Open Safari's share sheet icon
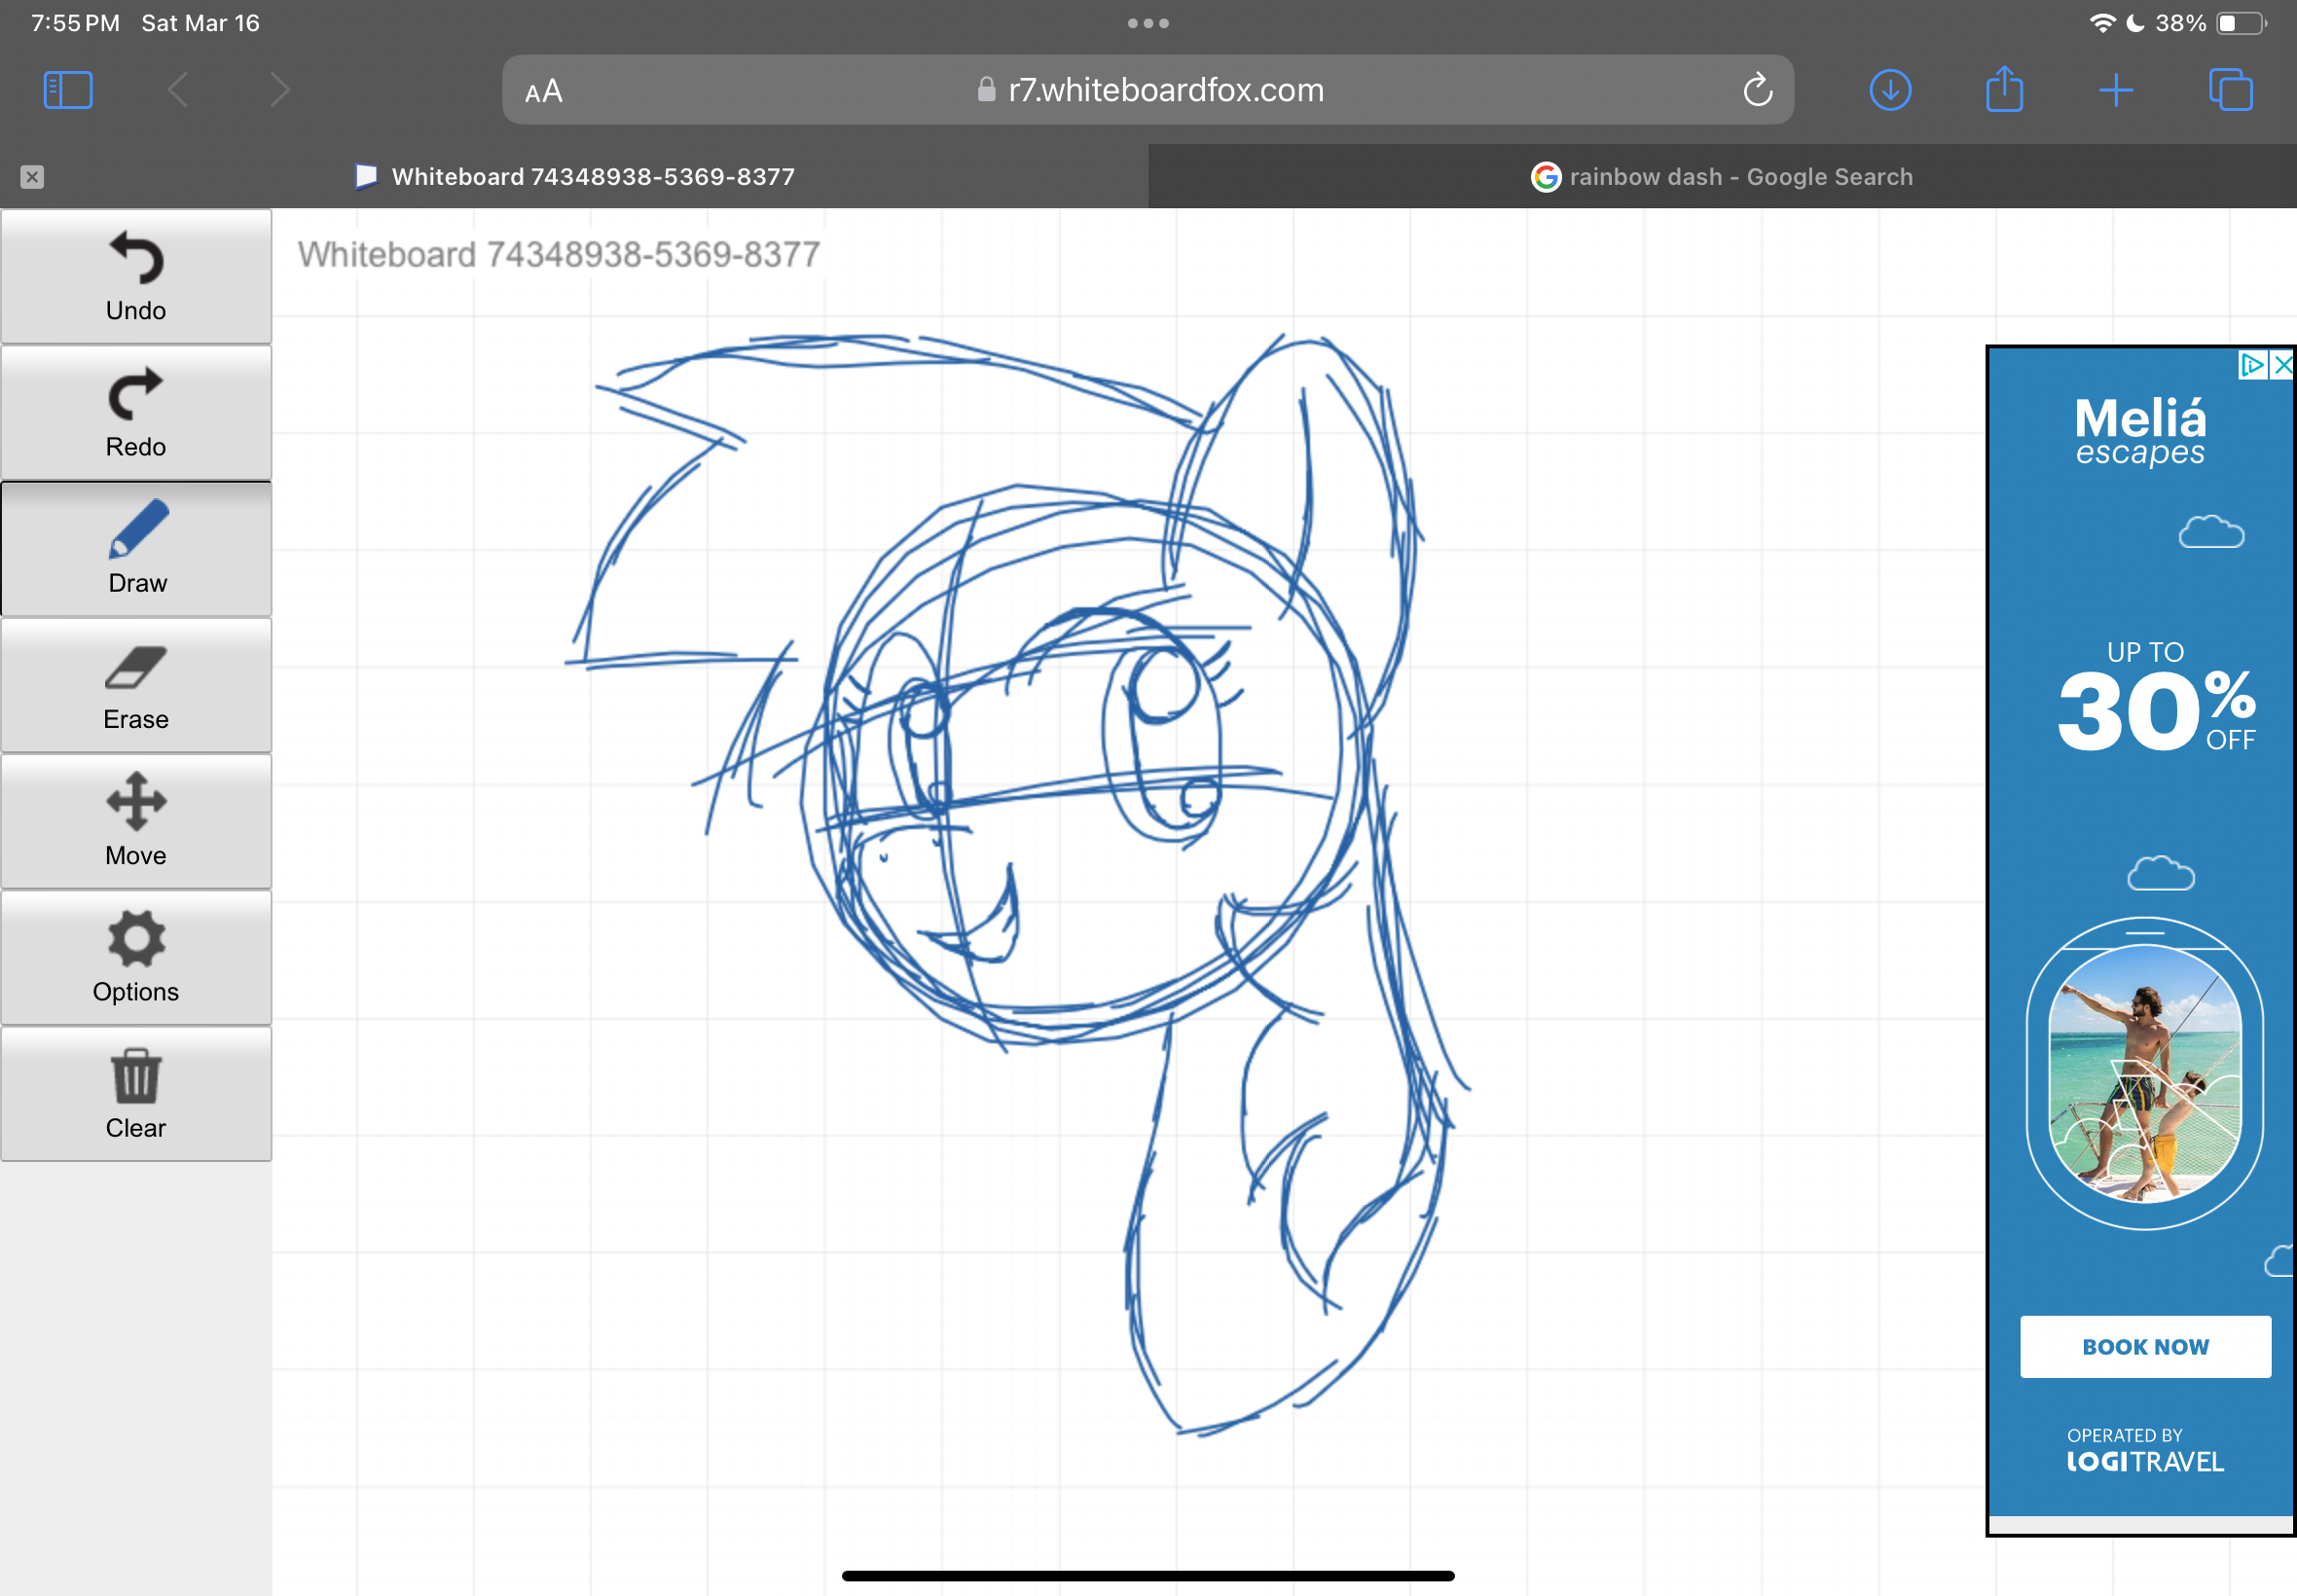This screenshot has width=2297, height=1596. pyautogui.click(x=2004, y=90)
